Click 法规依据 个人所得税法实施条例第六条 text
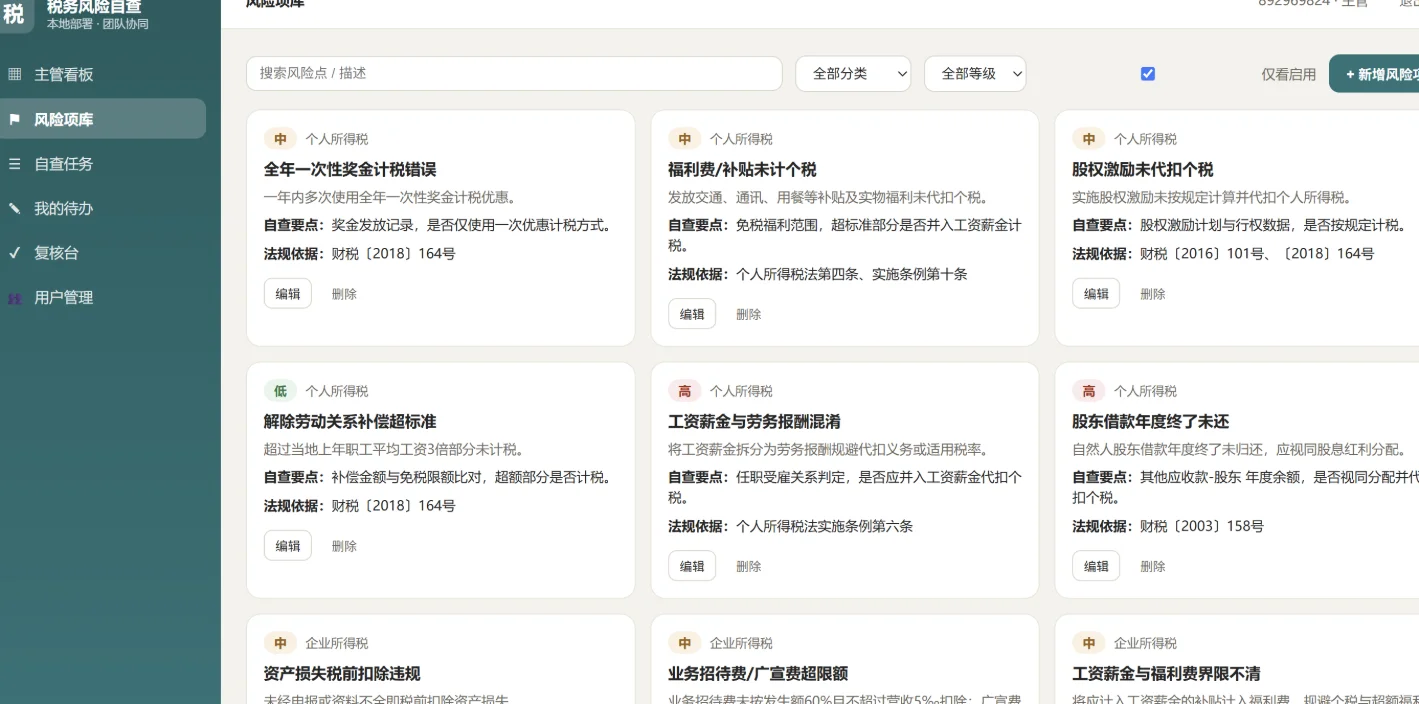1419x704 pixels. pyautogui.click(x=790, y=526)
